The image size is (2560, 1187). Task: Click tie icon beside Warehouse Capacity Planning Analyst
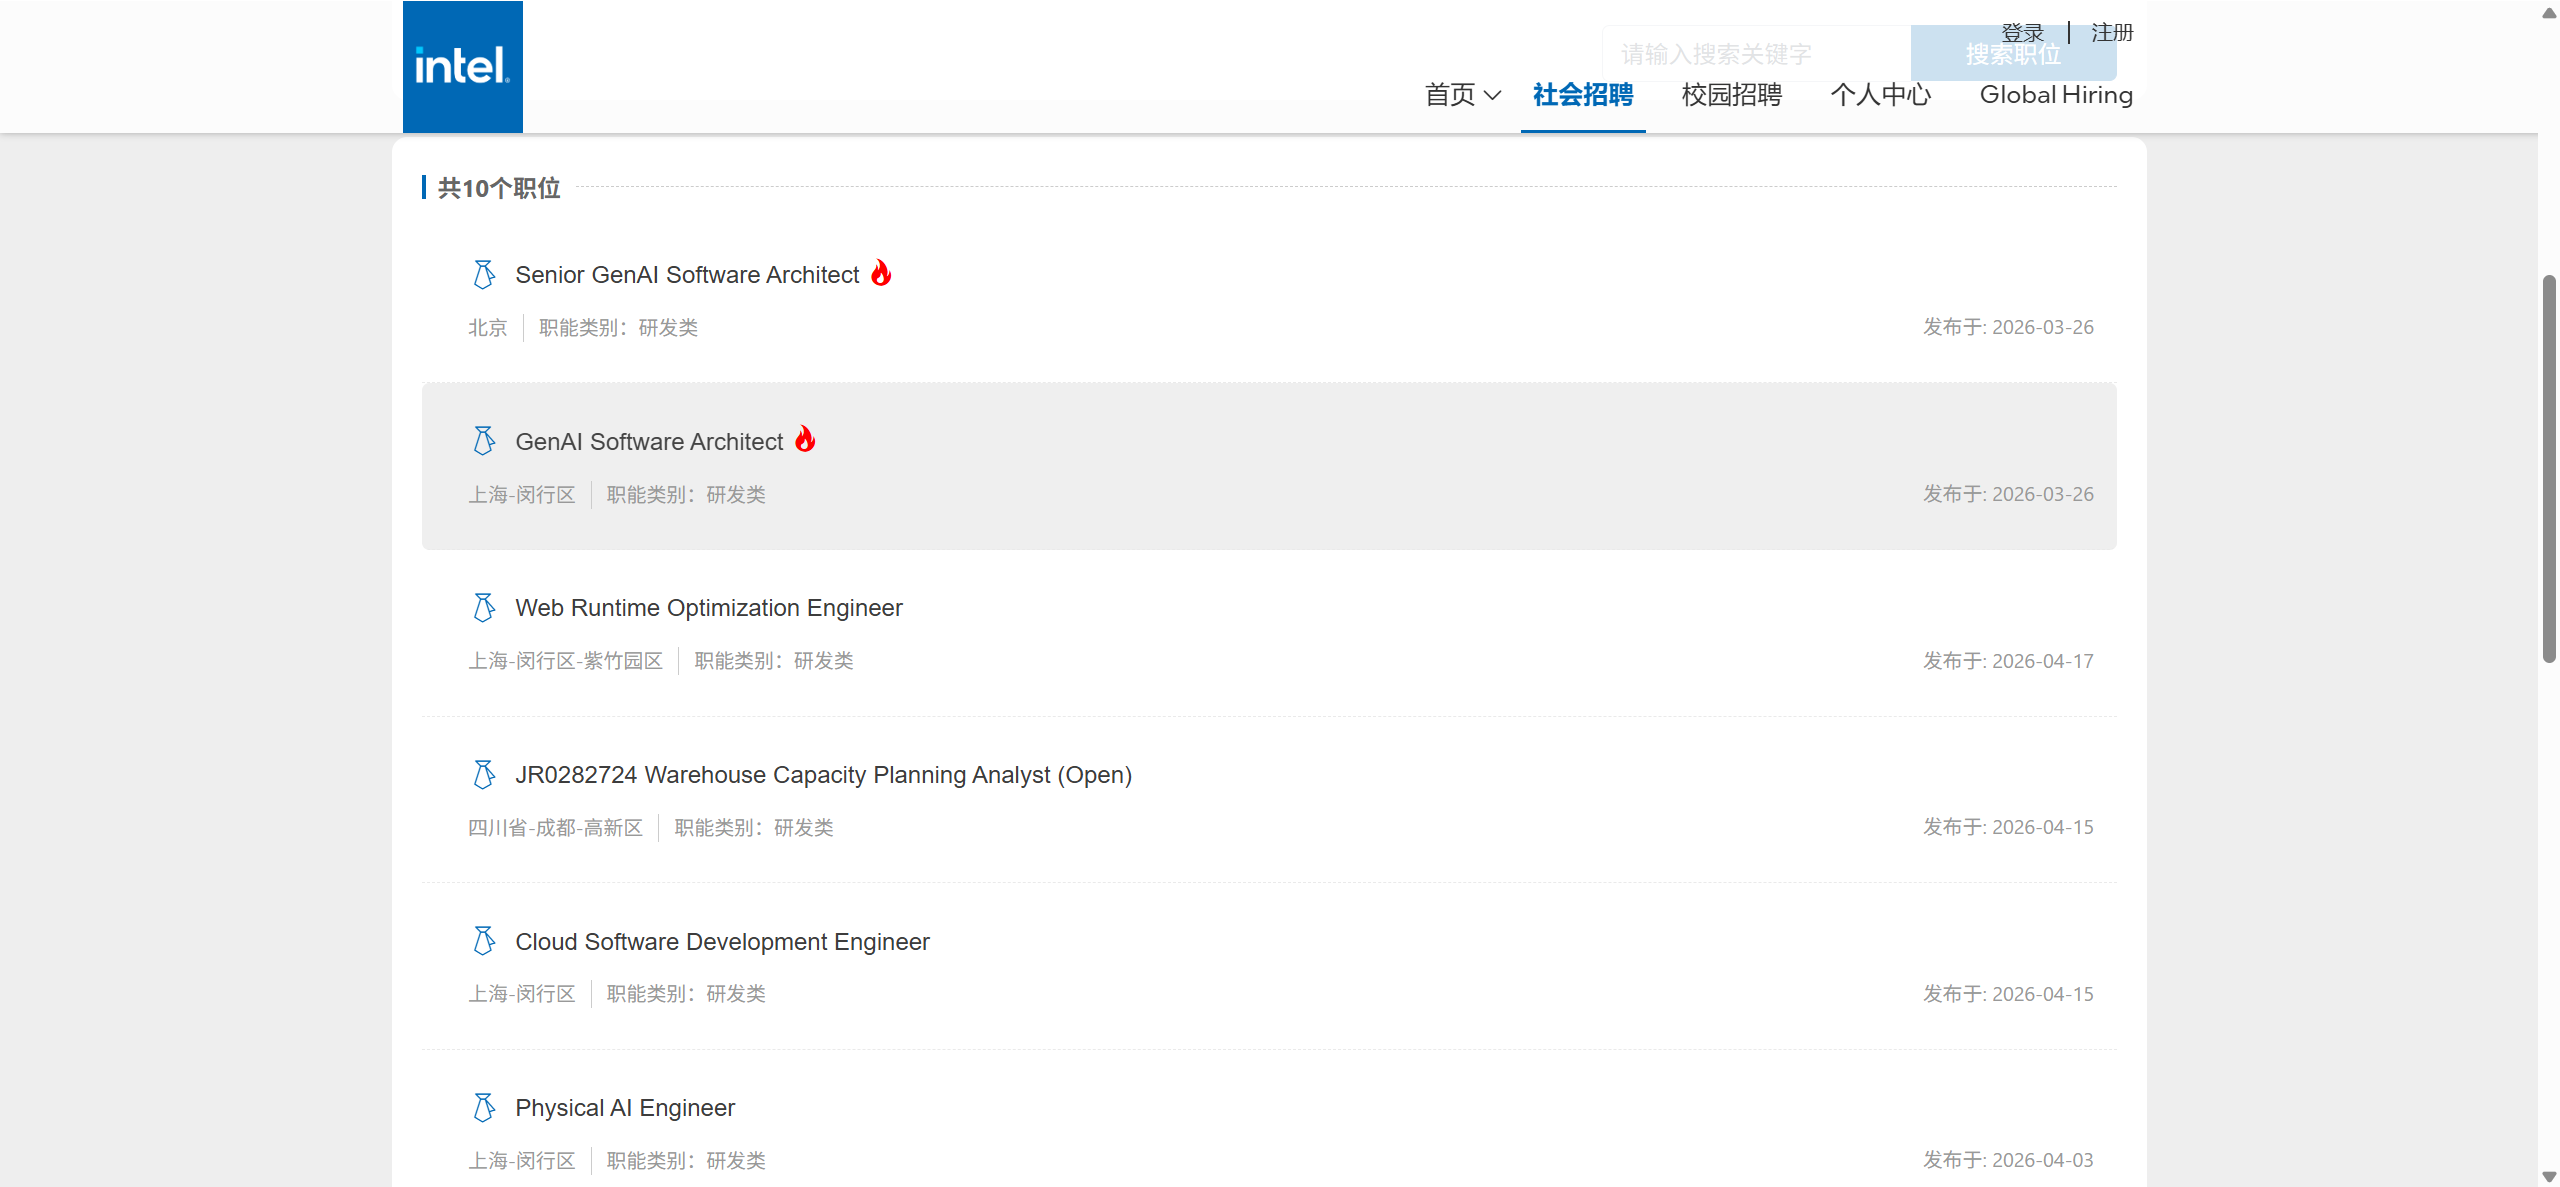coord(484,775)
